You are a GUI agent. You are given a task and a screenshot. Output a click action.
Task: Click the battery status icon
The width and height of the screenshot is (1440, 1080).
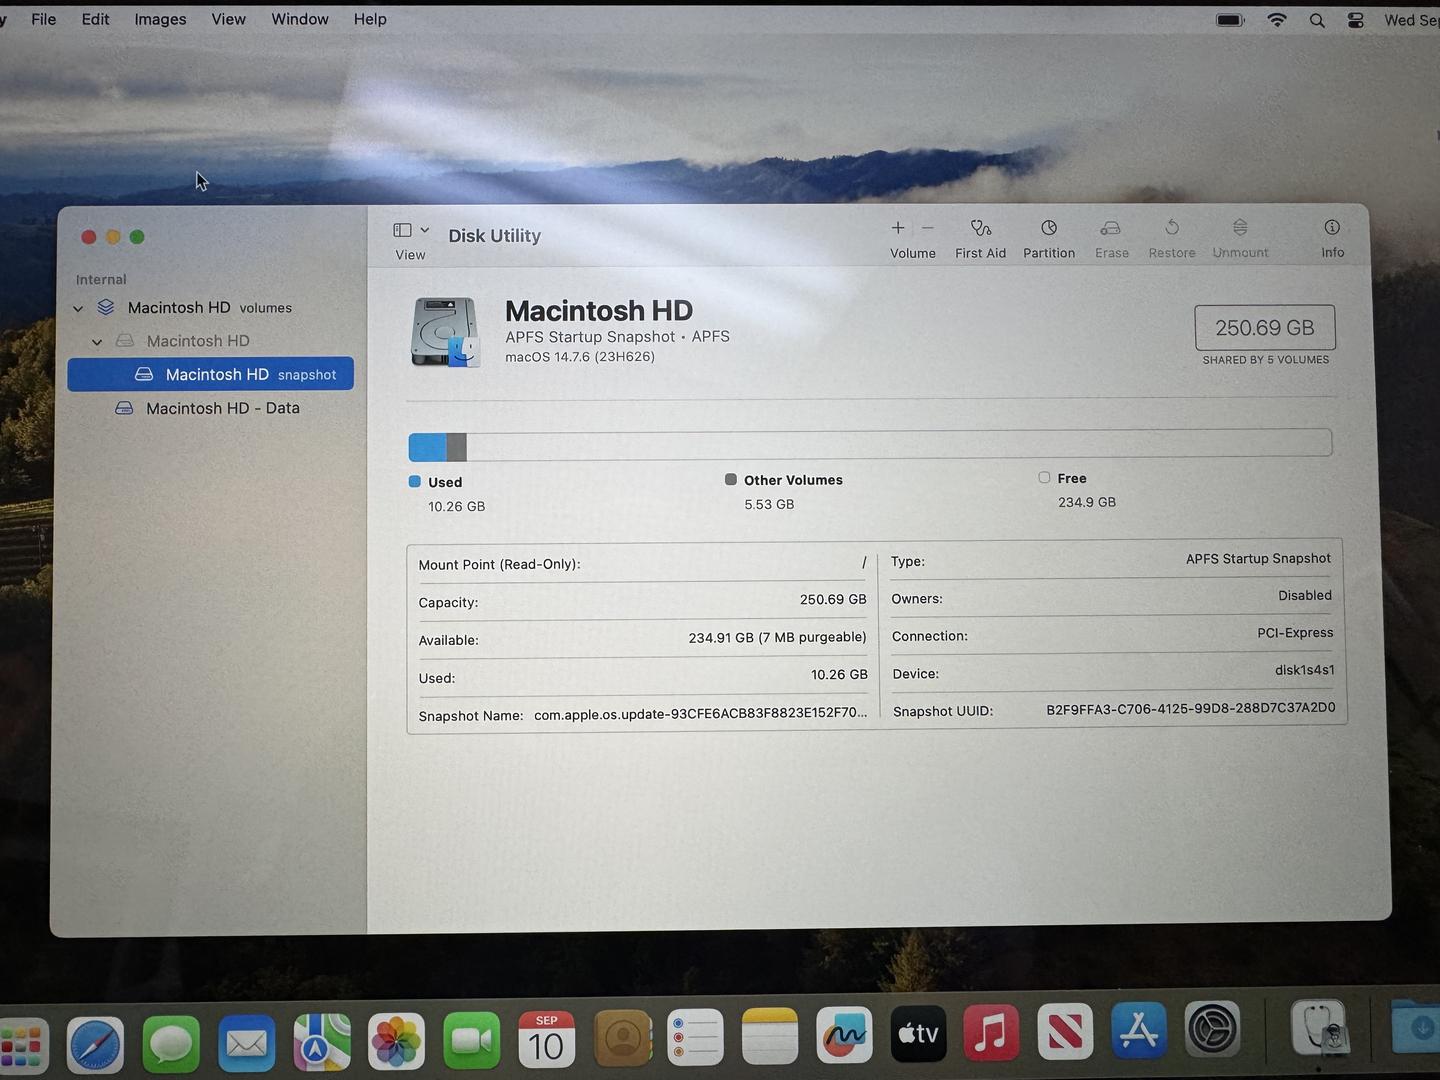(x=1230, y=20)
